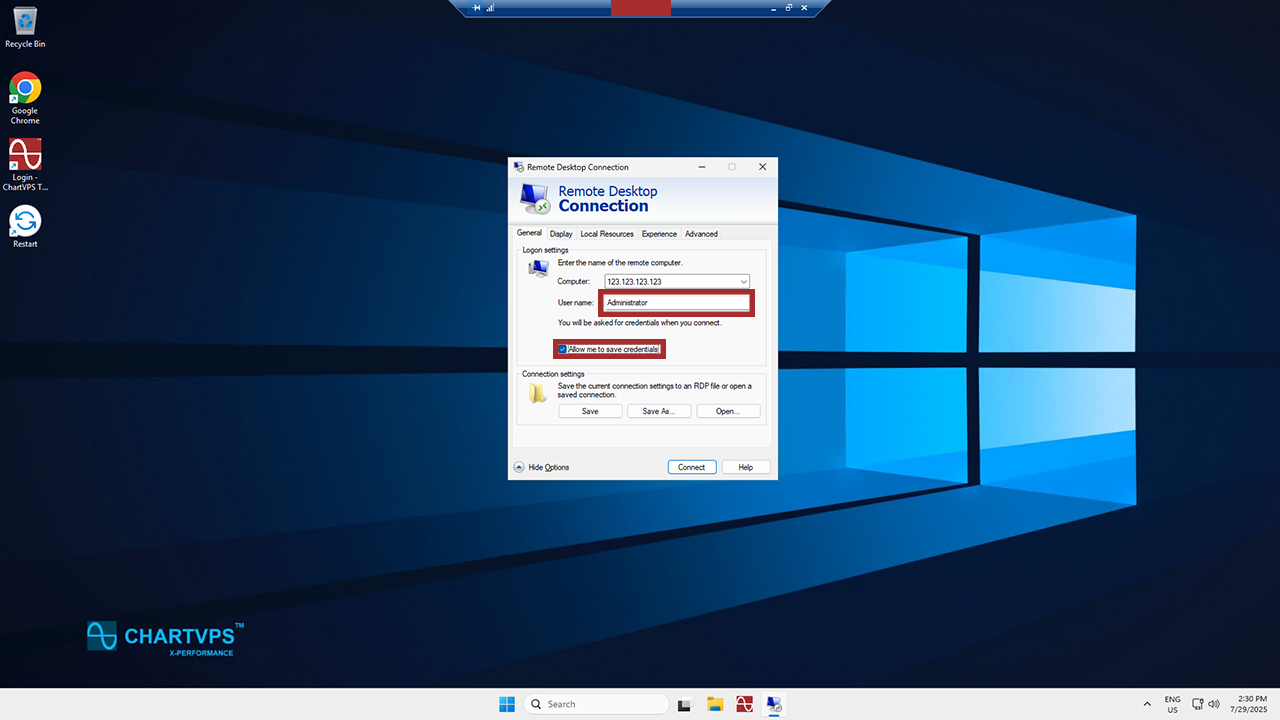Open the volume control in system tray
The image size is (1280, 720).
pos(1214,704)
